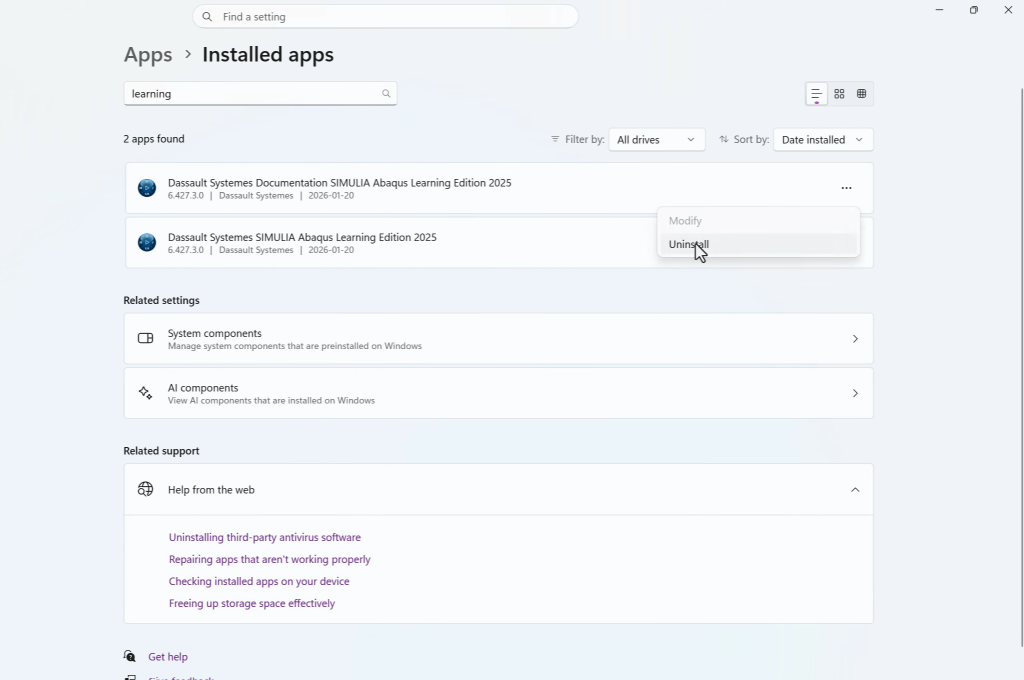The width and height of the screenshot is (1024, 680).
Task: Select Dassault Systemes SIMULIA Abaqus Learning Edition 2025 title
Action: [x=302, y=237]
